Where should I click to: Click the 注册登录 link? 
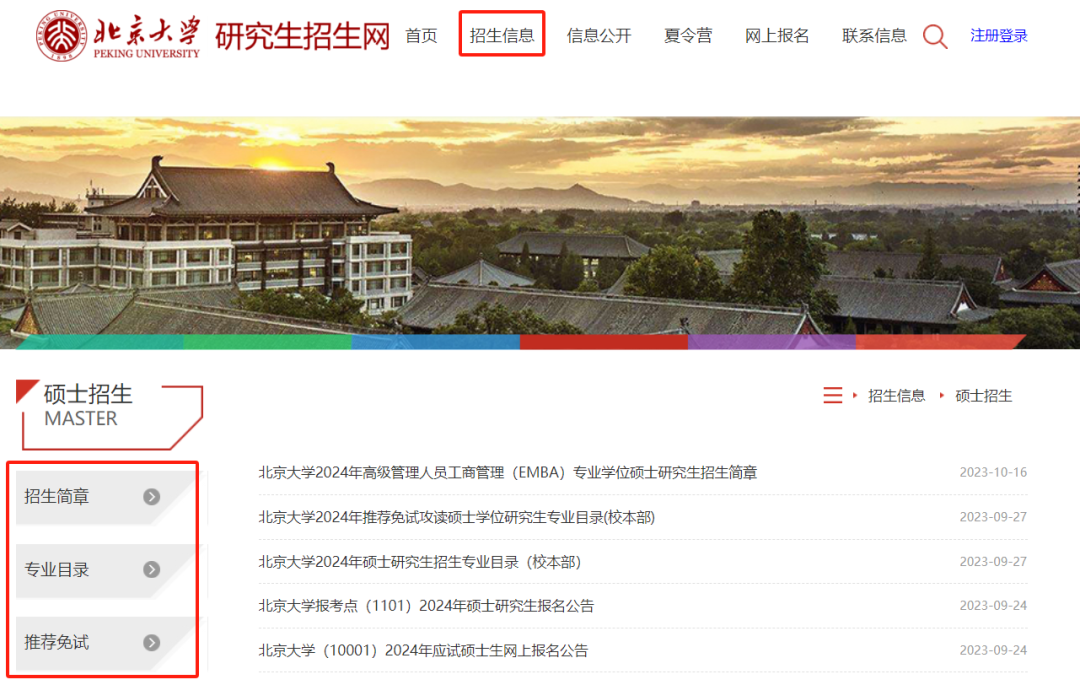[999, 36]
